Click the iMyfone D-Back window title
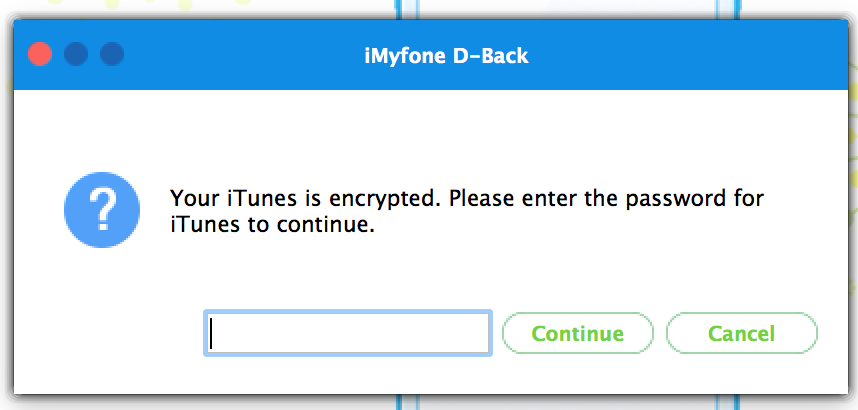The image size is (858, 410). pyautogui.click(x=445, y=55)
